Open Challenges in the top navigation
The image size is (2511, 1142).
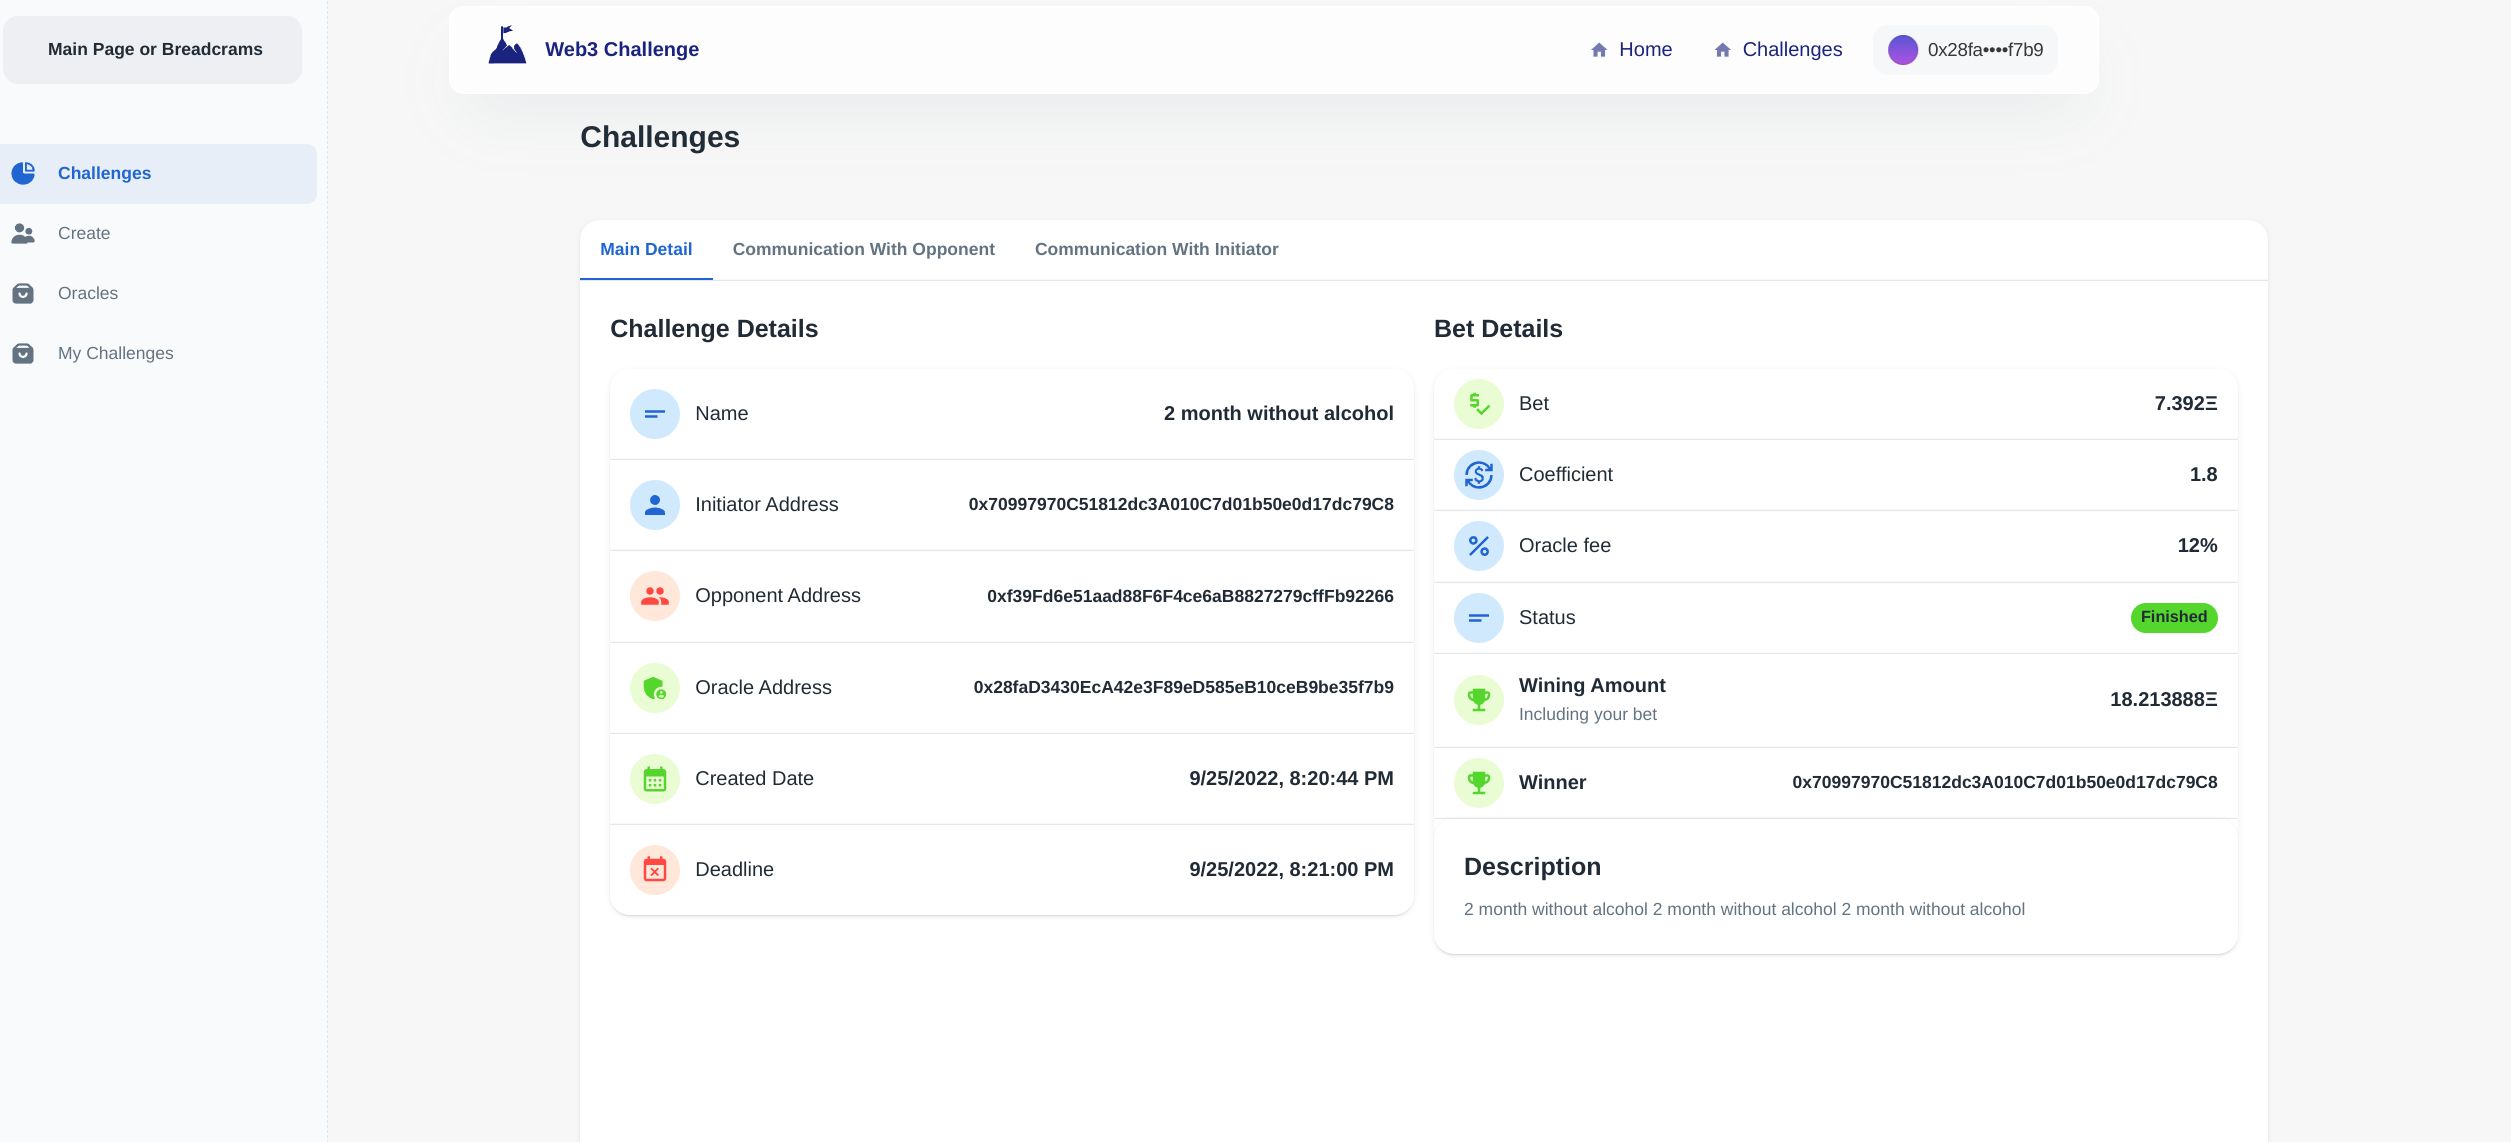click(x=1792, y=49)
